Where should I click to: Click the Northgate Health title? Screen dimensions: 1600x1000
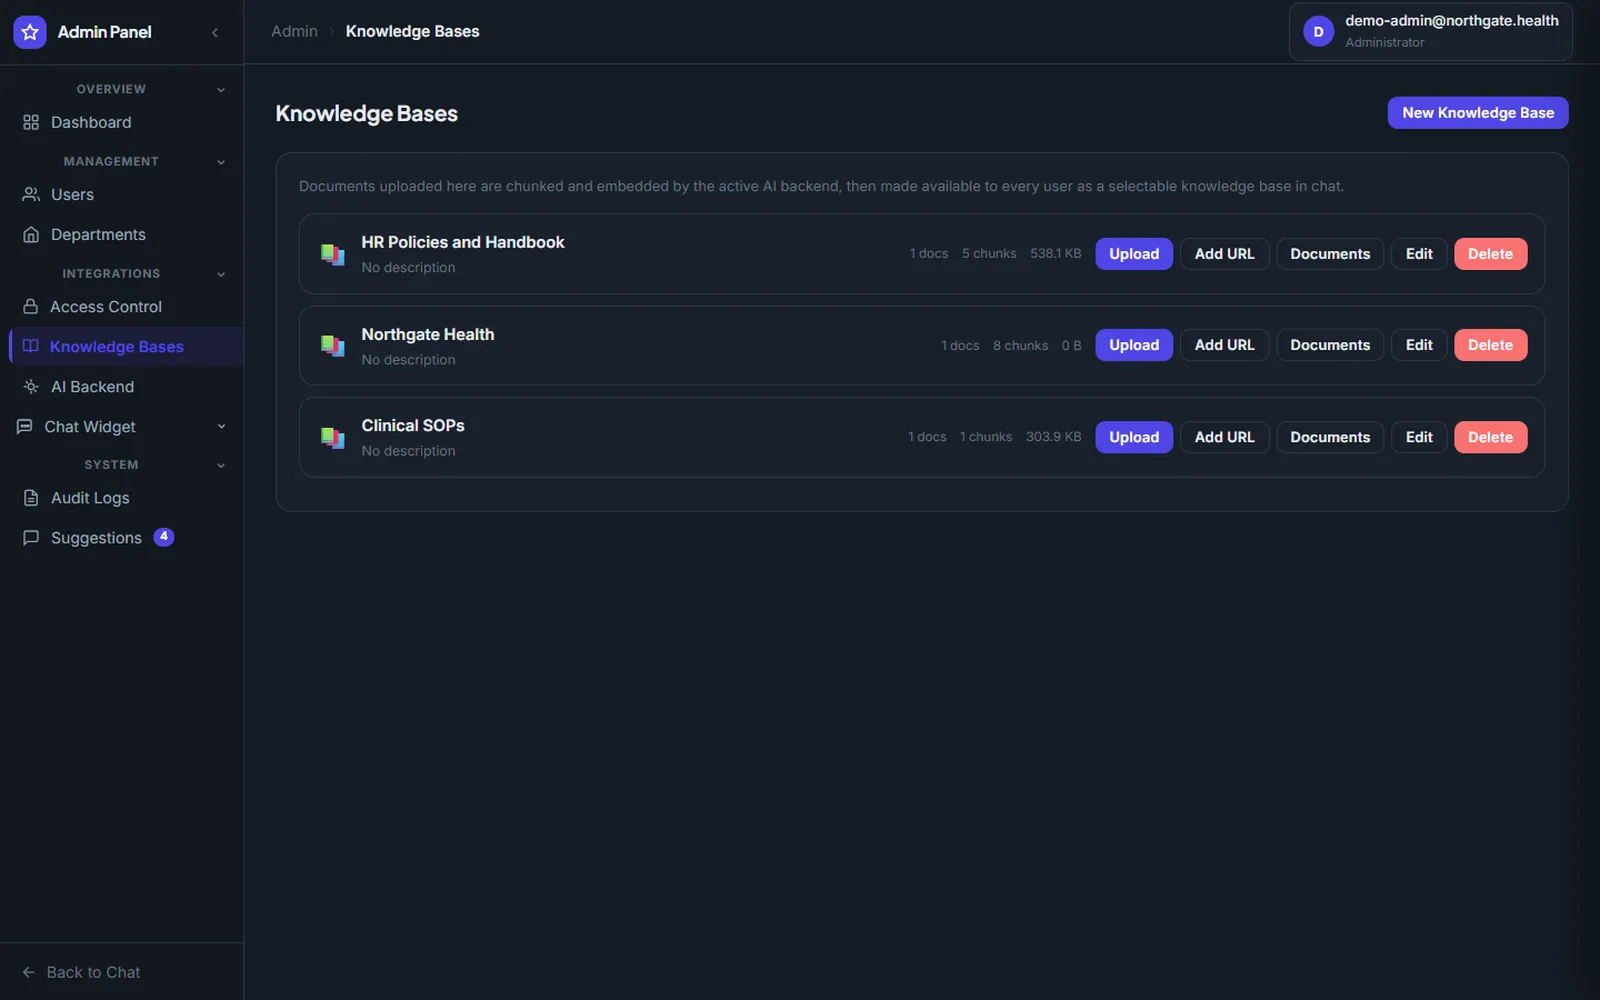pos(428,334)
